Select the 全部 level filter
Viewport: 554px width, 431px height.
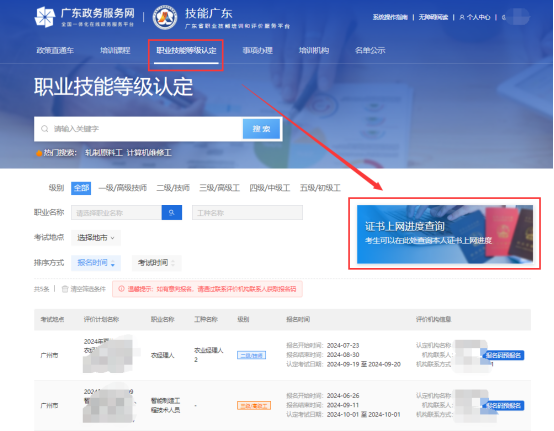click(x=81, y=188)
